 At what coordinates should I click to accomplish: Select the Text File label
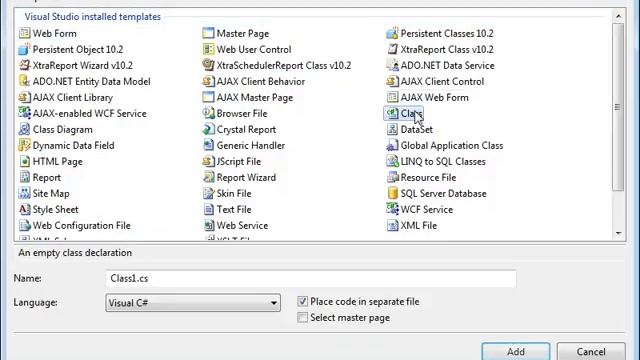pyautogui.click(x=234, y=209)
